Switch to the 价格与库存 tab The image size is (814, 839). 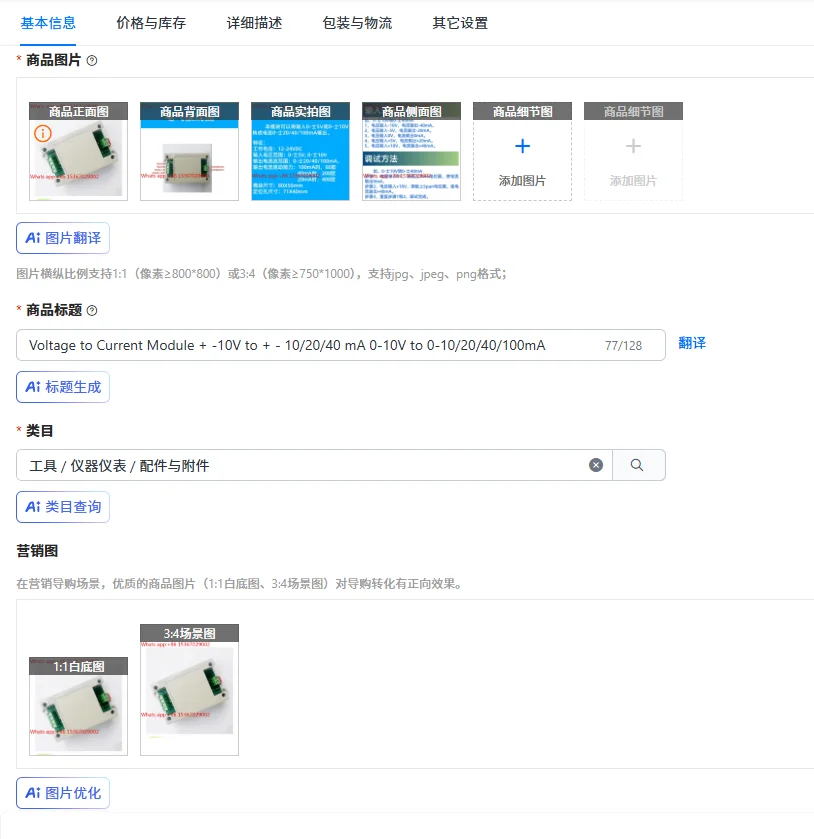(150, 22)
